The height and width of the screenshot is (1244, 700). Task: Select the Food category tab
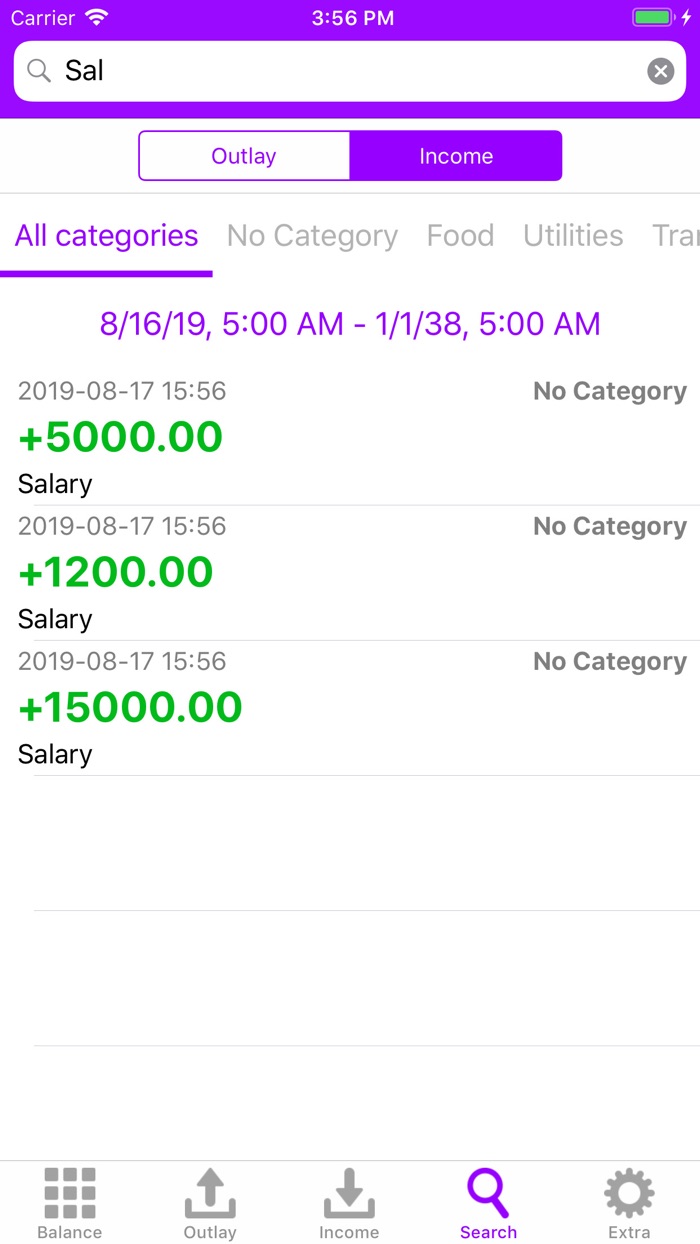click(460, 236)
